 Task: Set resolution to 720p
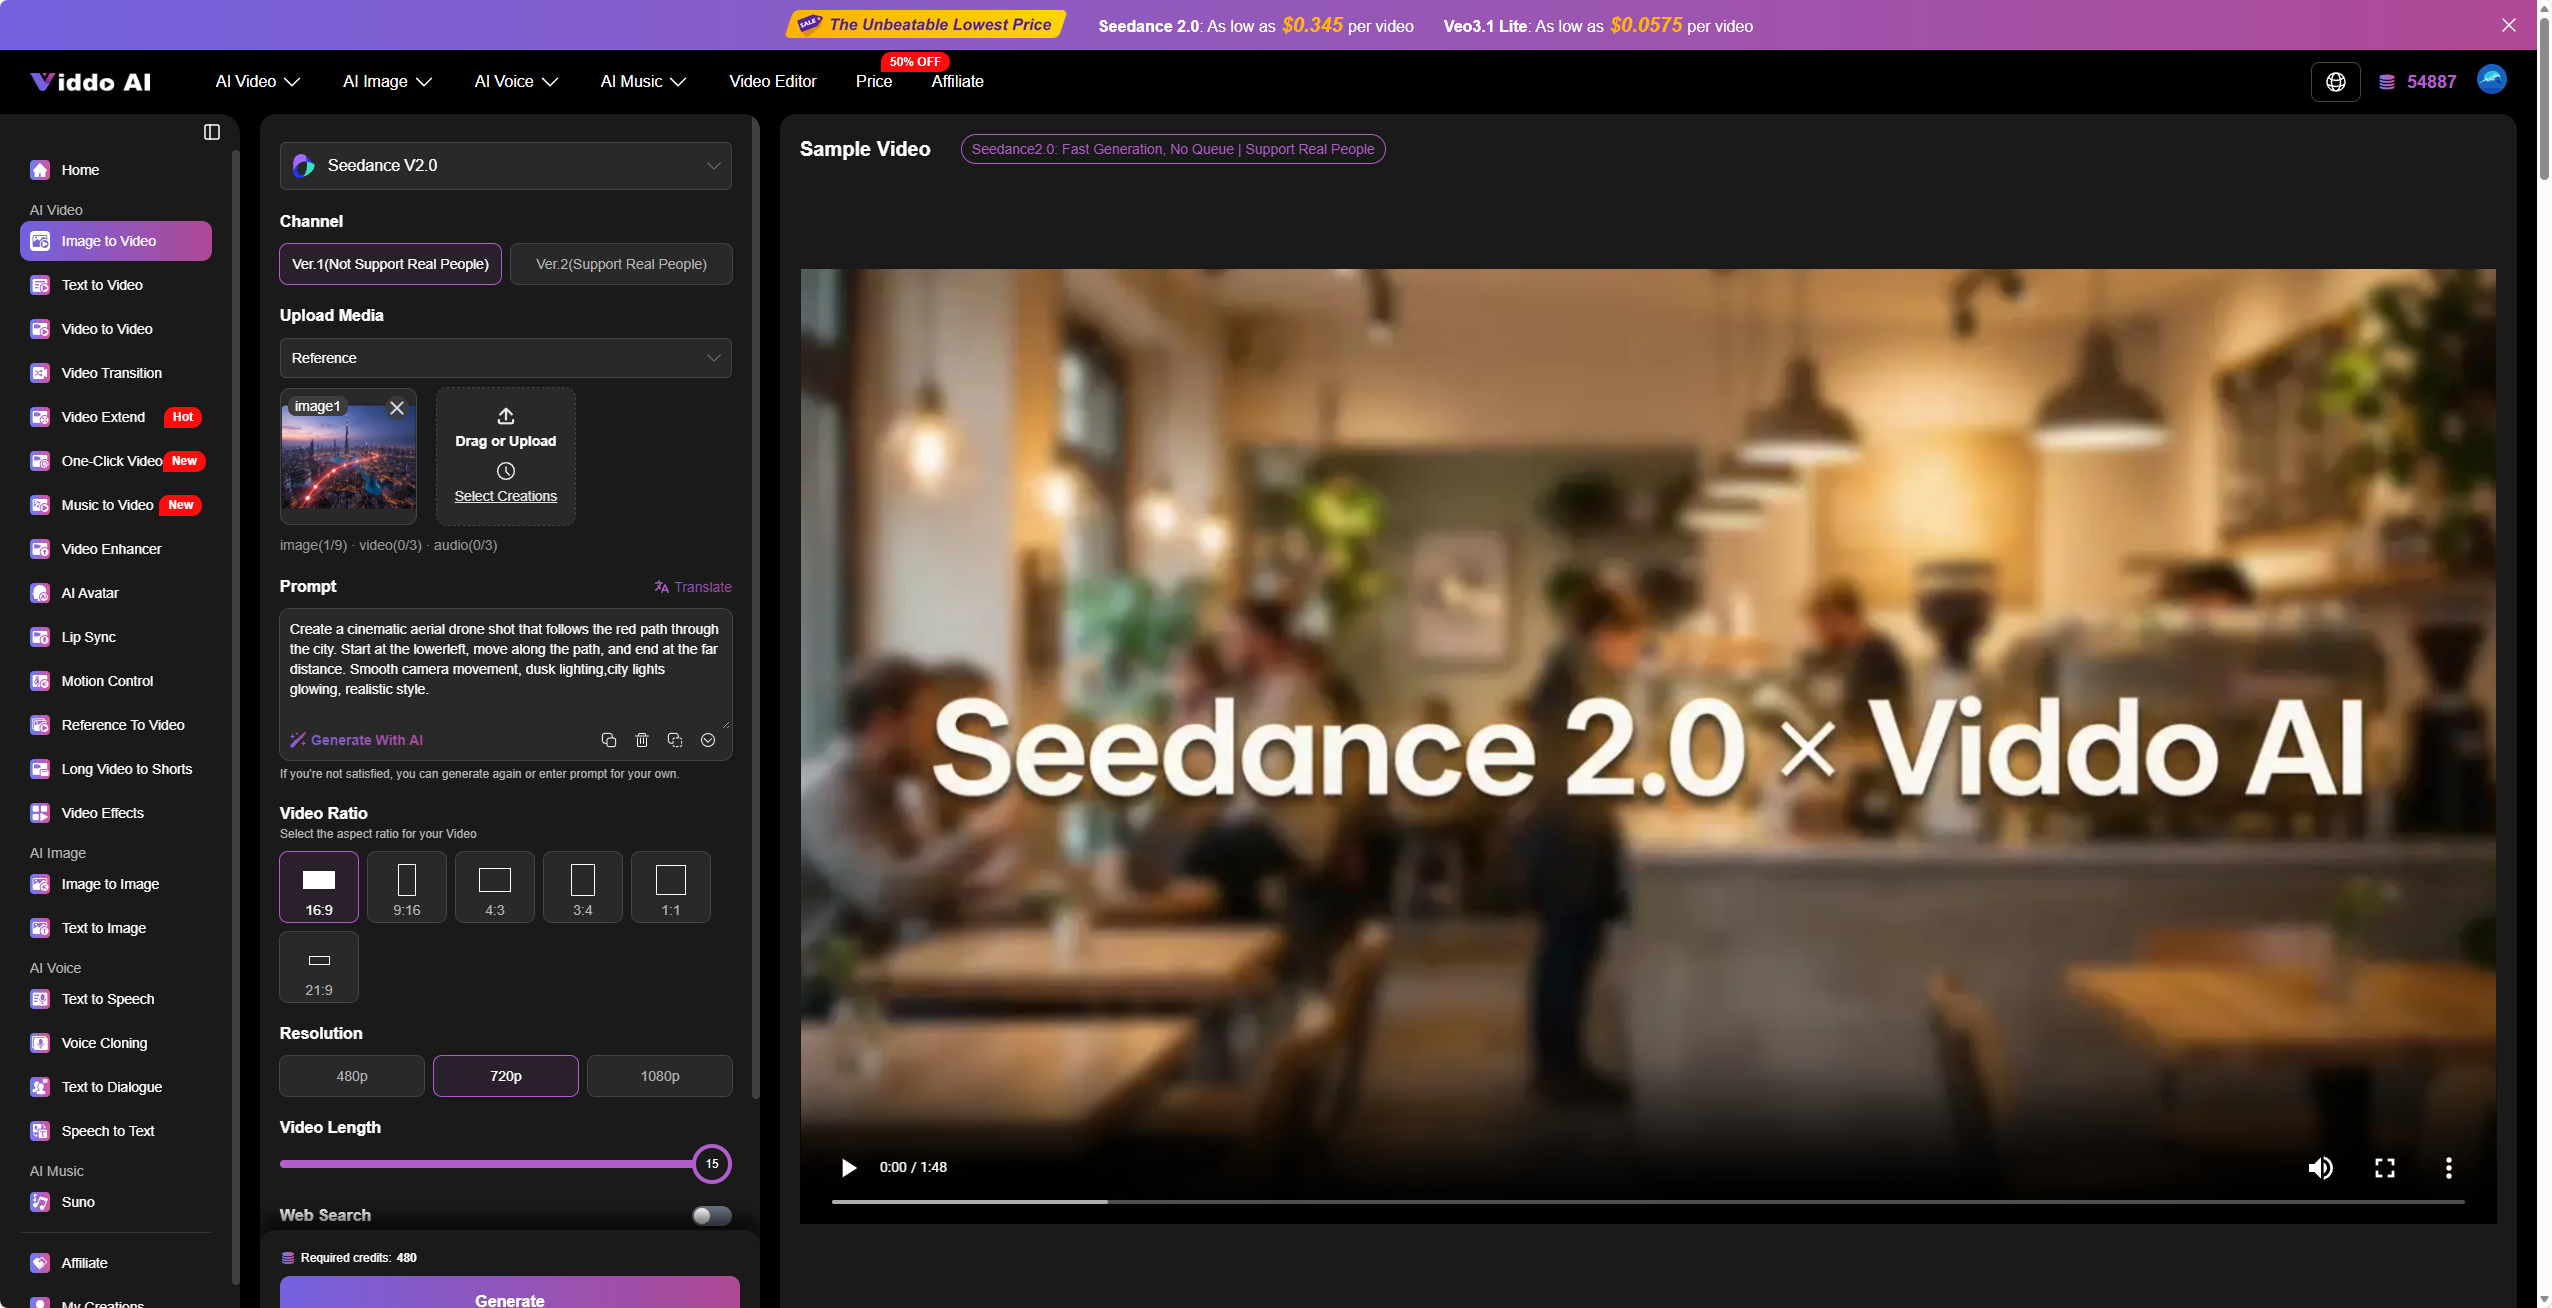click(506, 1076)
